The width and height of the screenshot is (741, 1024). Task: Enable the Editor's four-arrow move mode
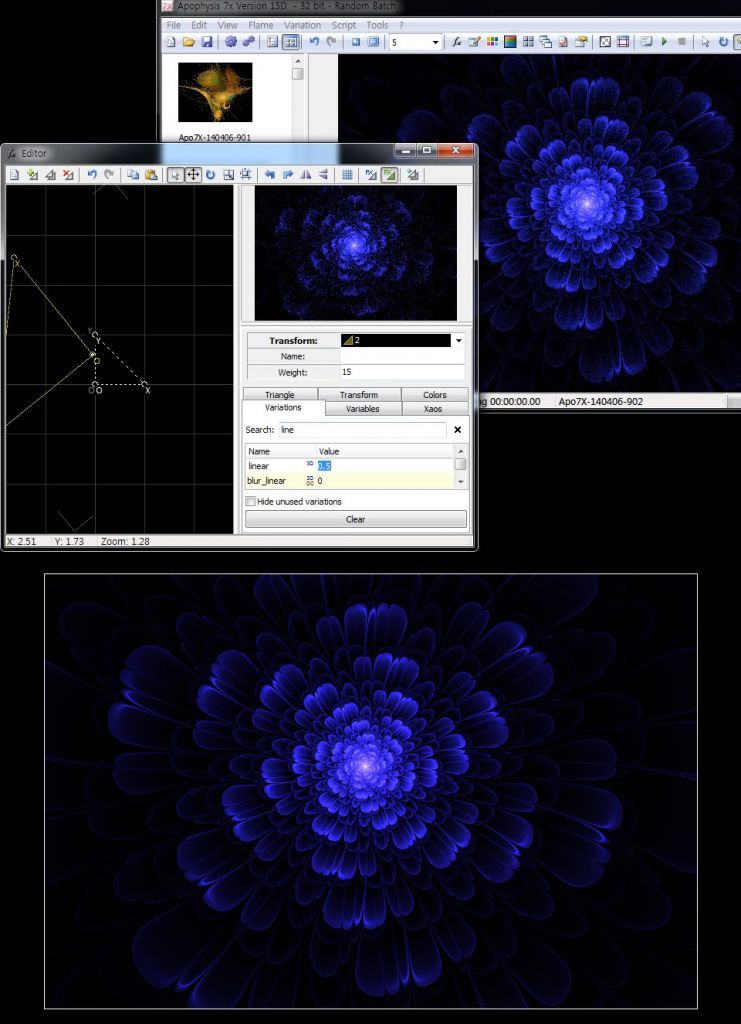pyautogui.click(x=193, y=174)
